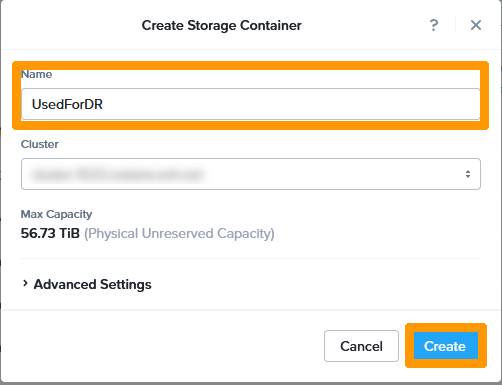Place cursor after UsedForDR text

coord(103,104)
